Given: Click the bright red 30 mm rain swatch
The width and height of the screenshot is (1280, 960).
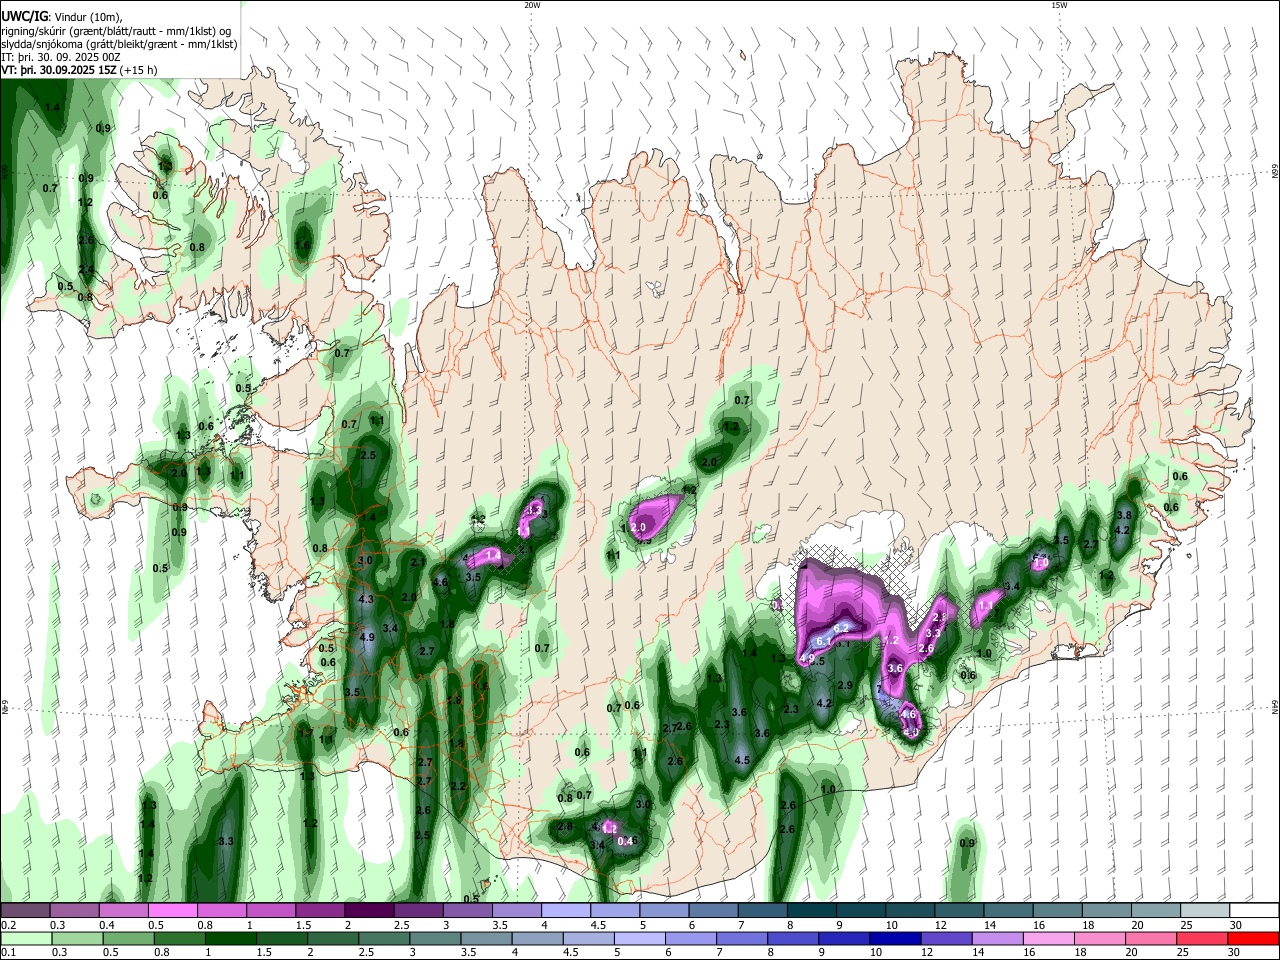Looking at the screenshot, I should coord(1252,938).
